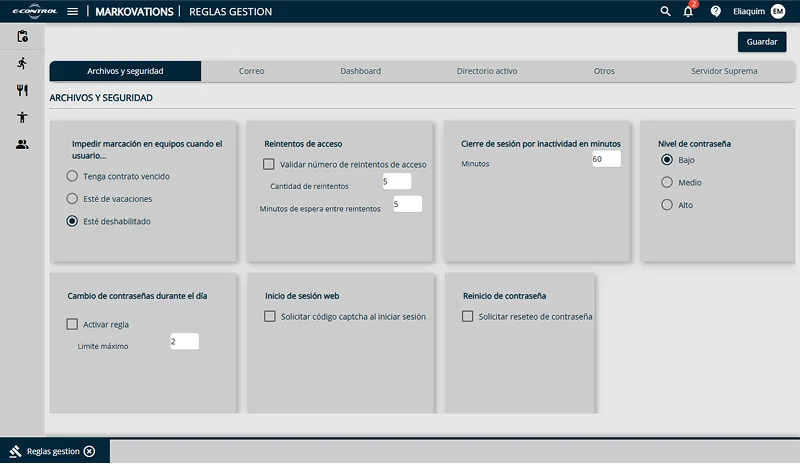Close the Reglas gestion bottom tab

pyautogui.click(x=90, y=451)
